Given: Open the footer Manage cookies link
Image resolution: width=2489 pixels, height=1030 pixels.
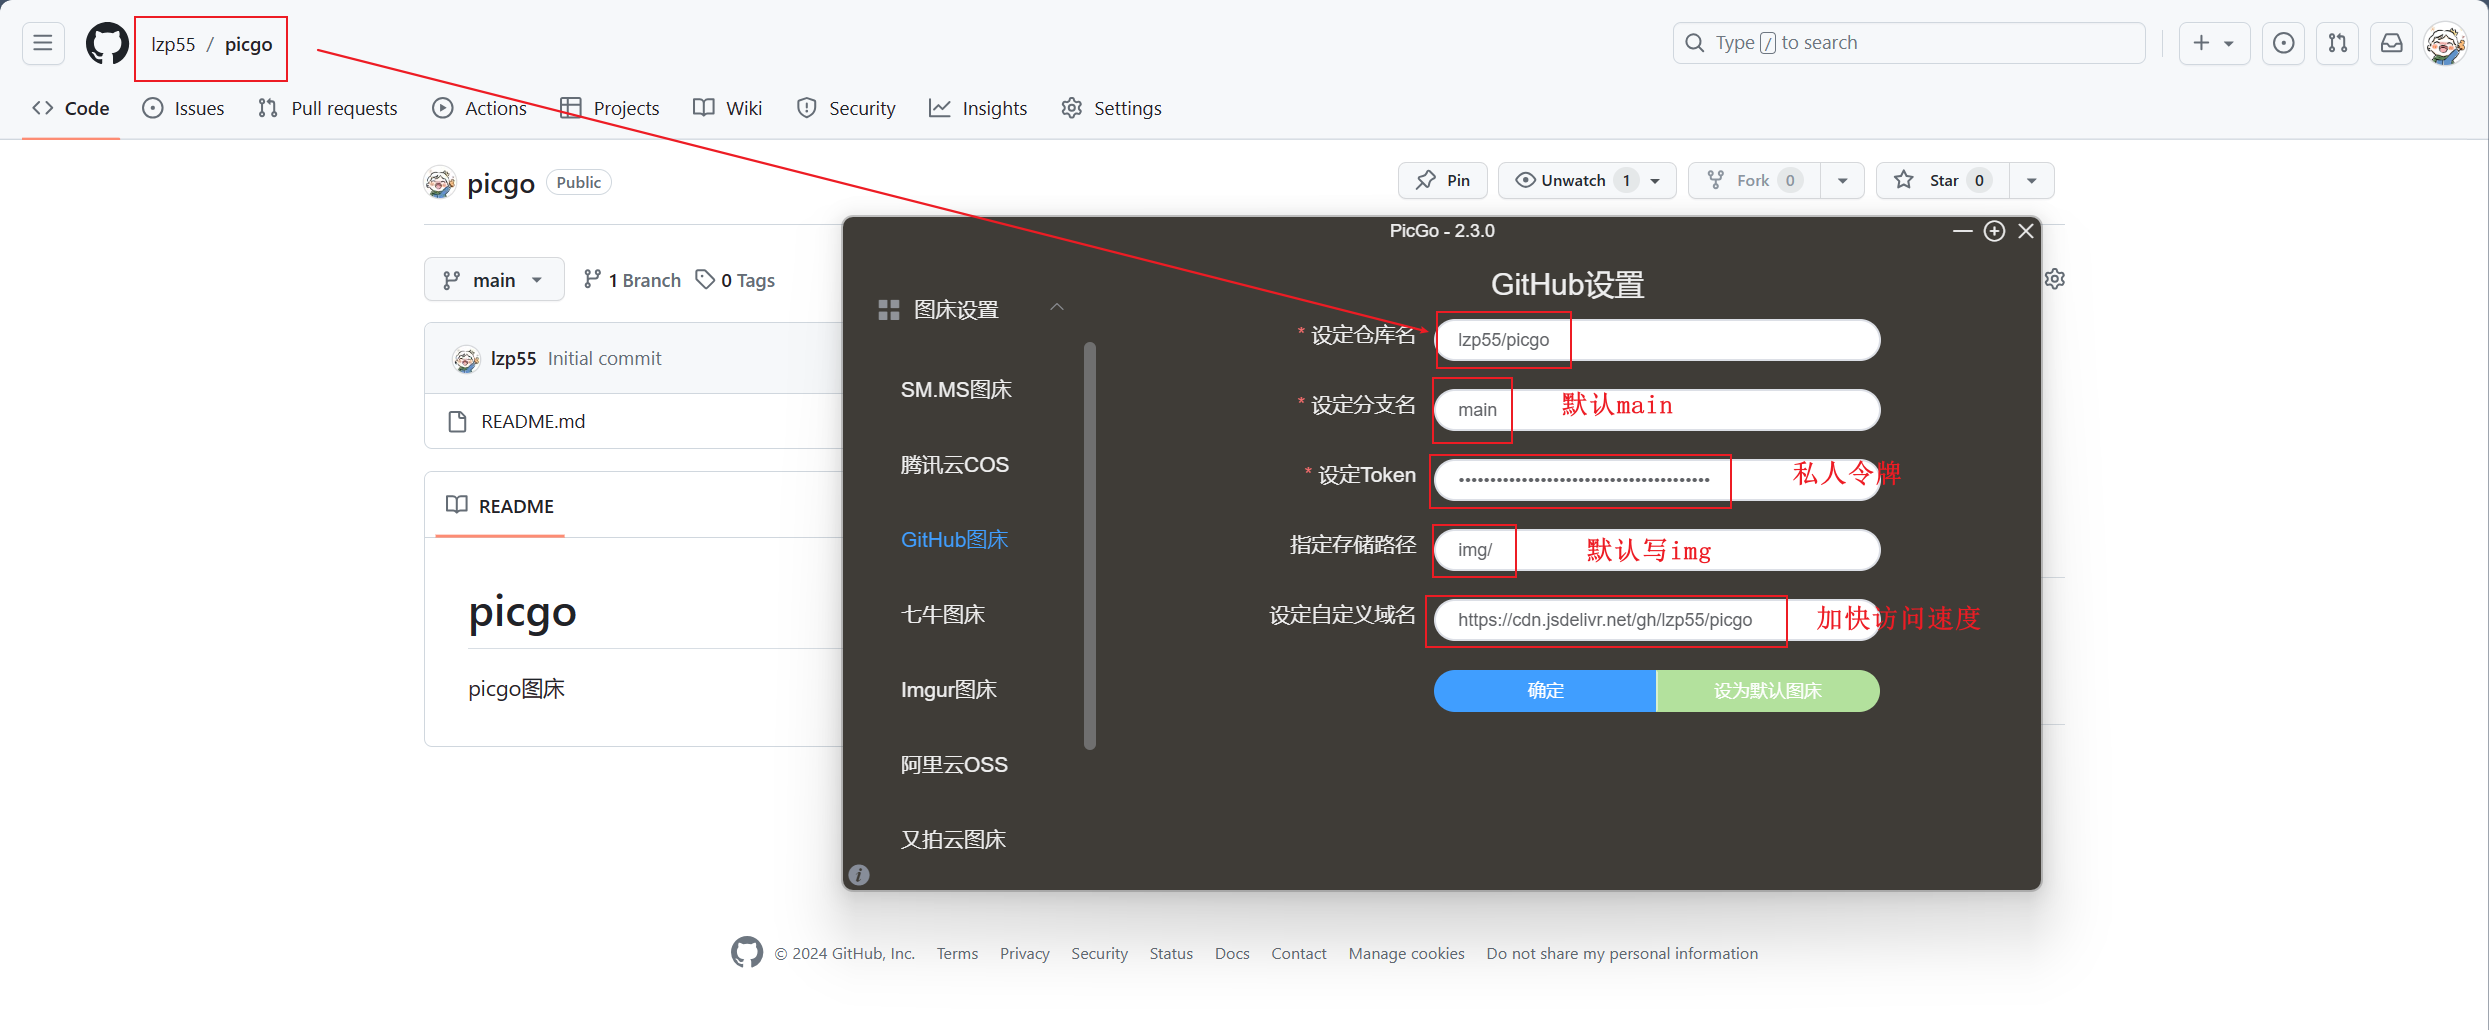Looking at the screenshot, I should [1406, 953].
